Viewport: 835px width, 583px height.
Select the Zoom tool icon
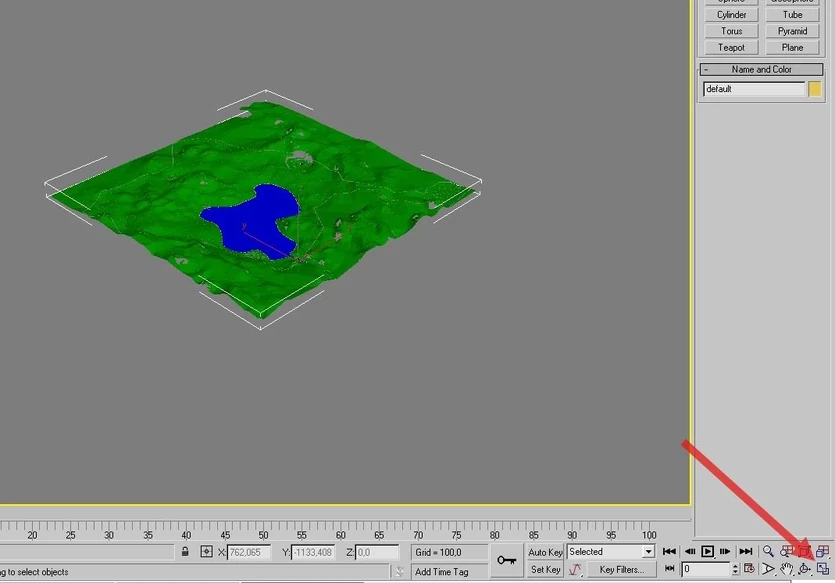(768, 551)
